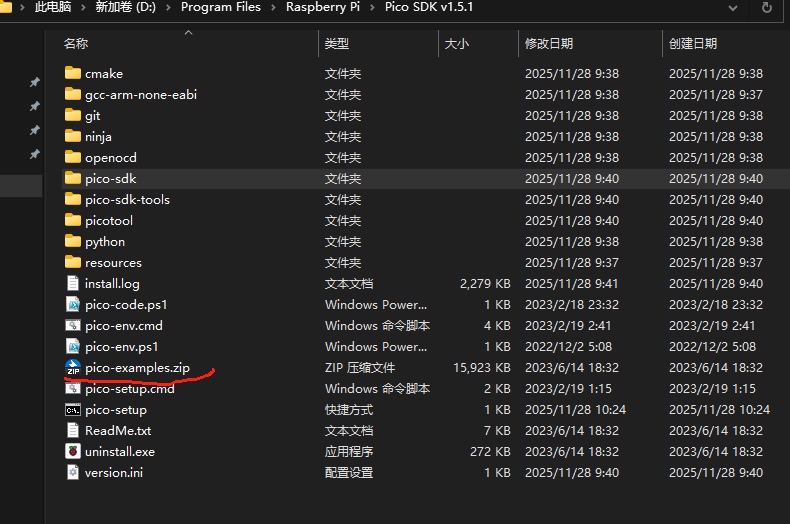Expand the chevron after 新加卷 (D:) breadcrumb

(x=168, y=8)
